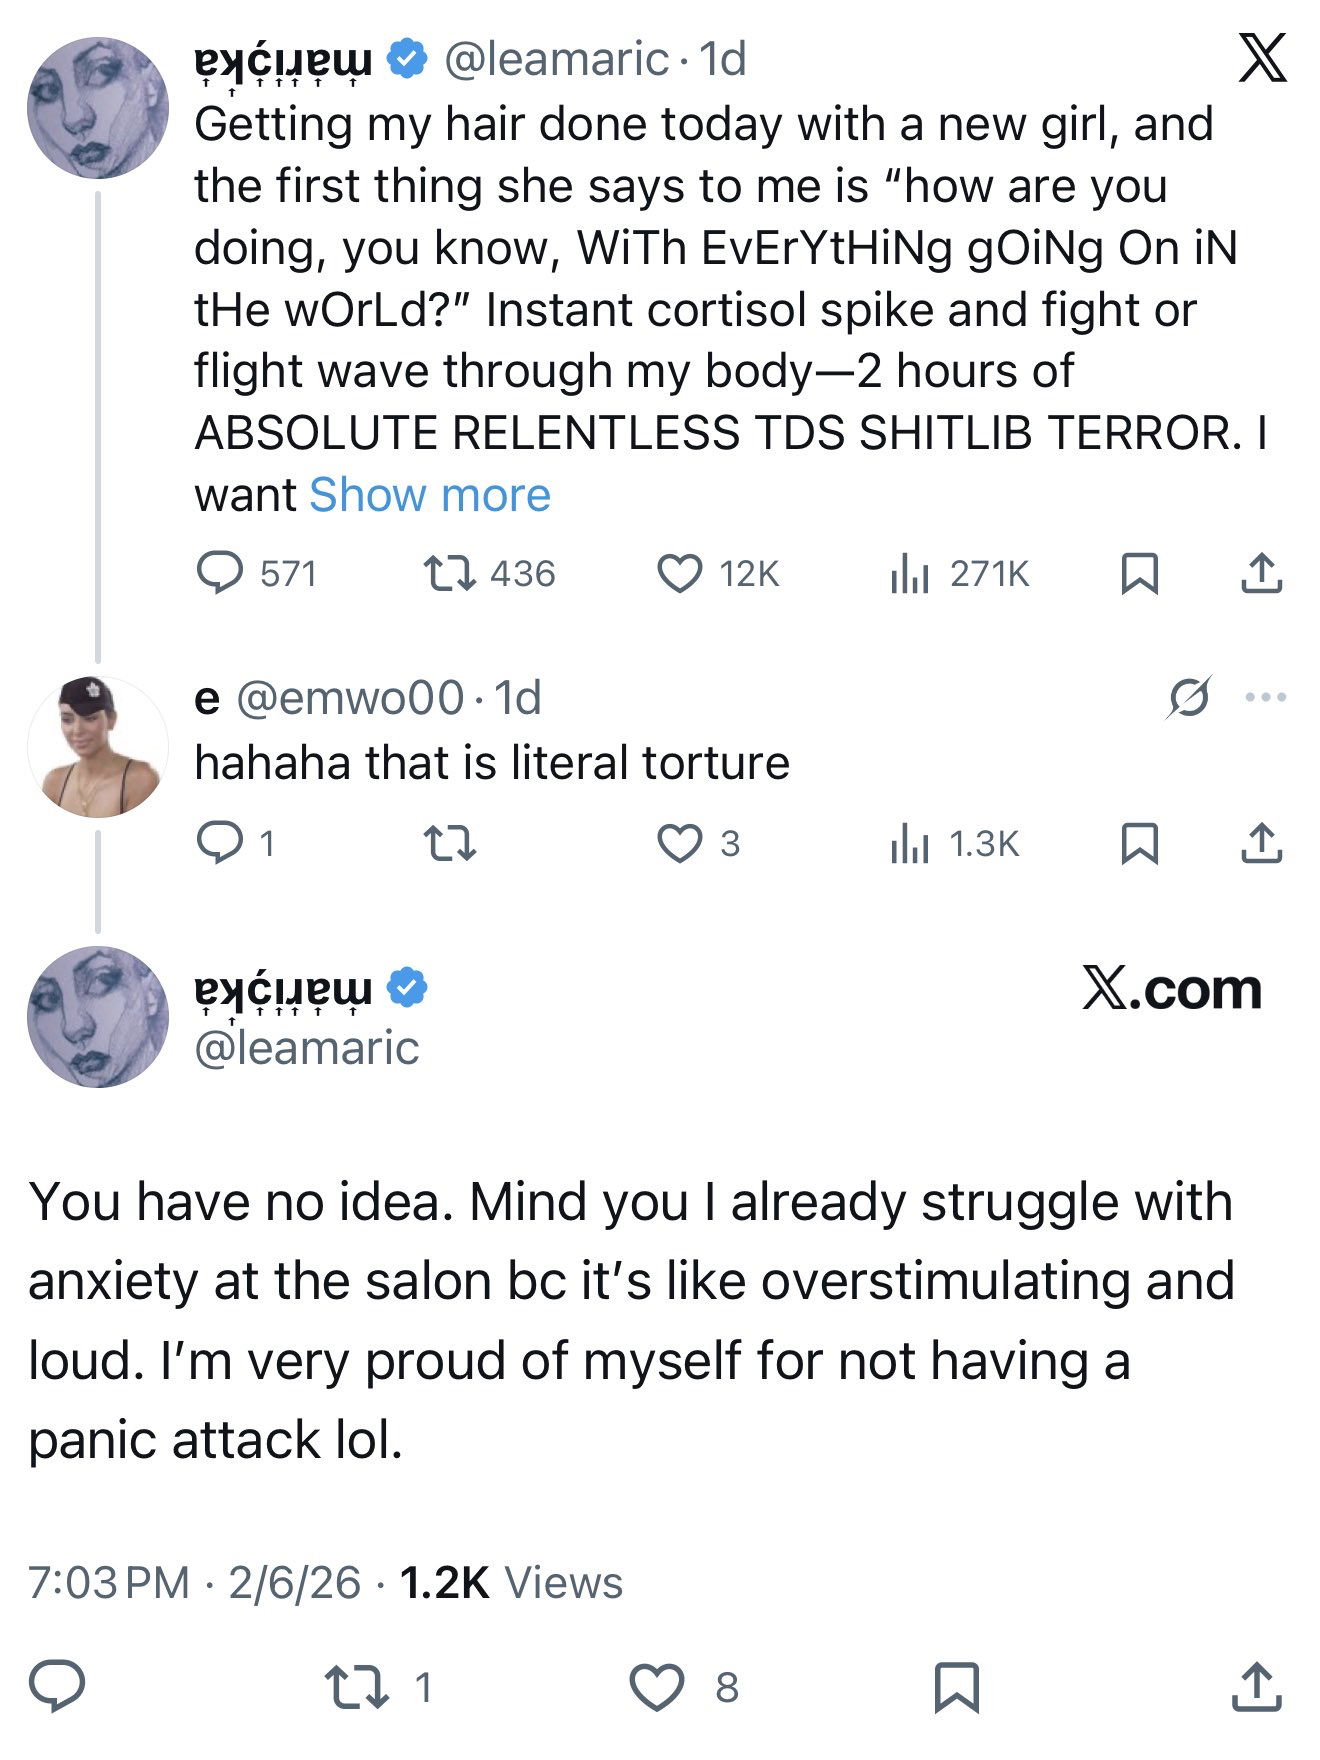1320x1760 pixels.
Task: Bookmark the main 'You have no idea' tweet
Action: click(x=956, y=1687)
